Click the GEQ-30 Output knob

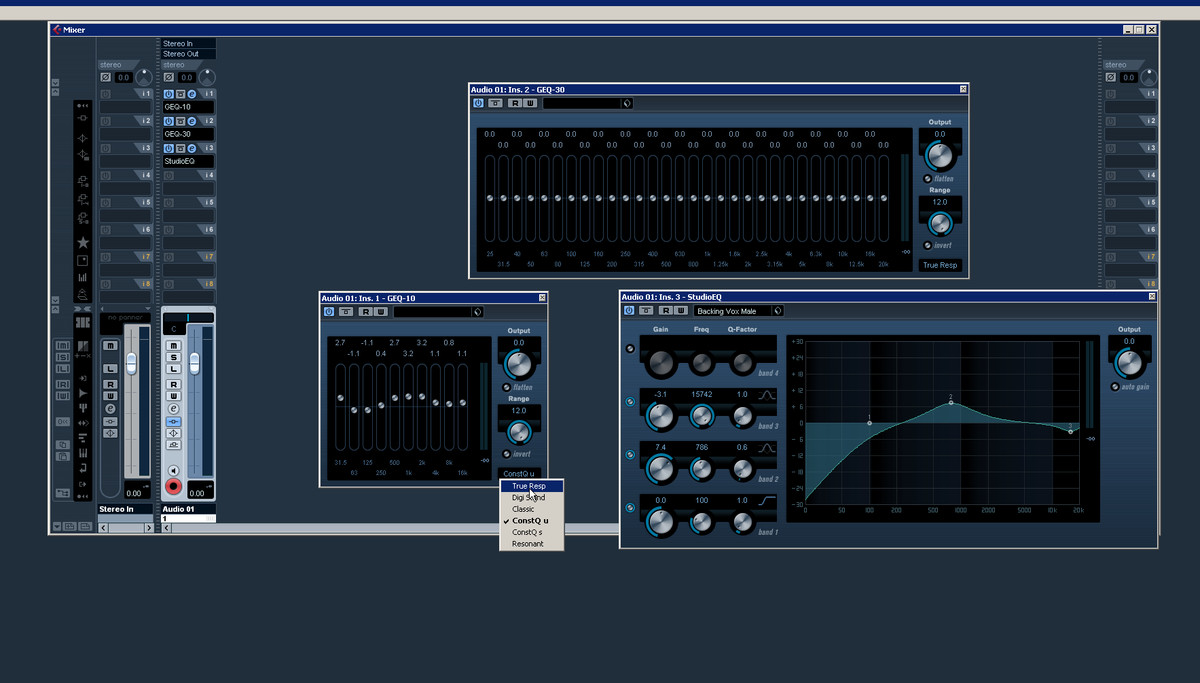tap(939, 155)
